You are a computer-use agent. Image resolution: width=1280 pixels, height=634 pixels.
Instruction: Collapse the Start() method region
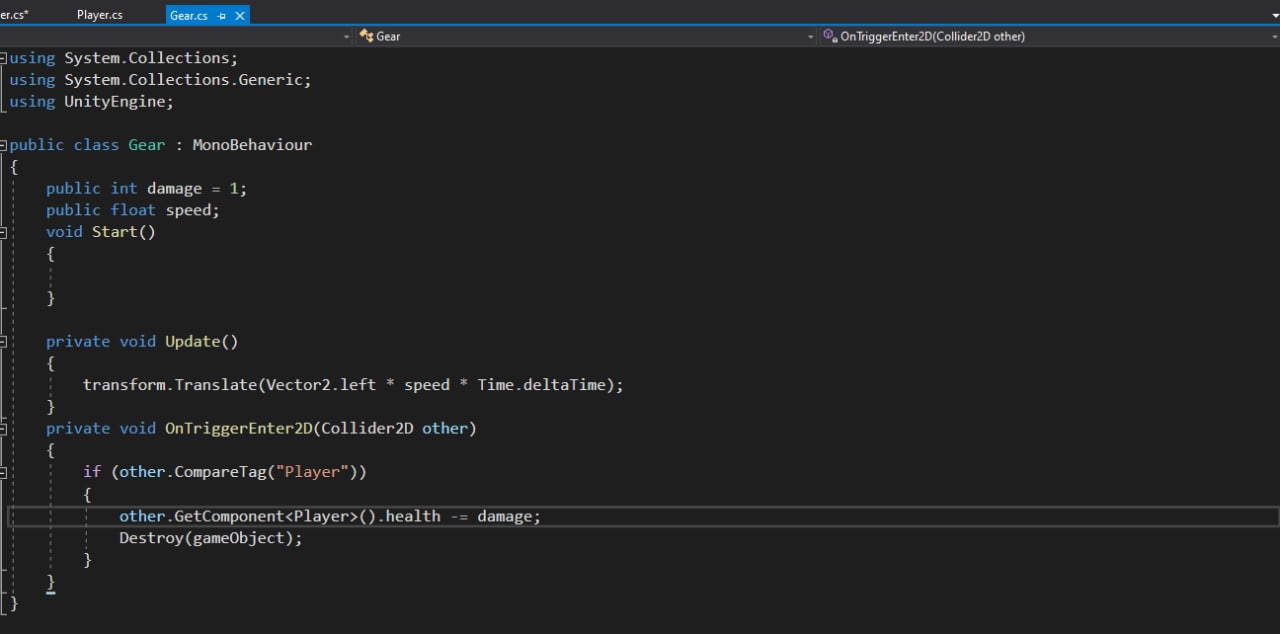[4, 232]
